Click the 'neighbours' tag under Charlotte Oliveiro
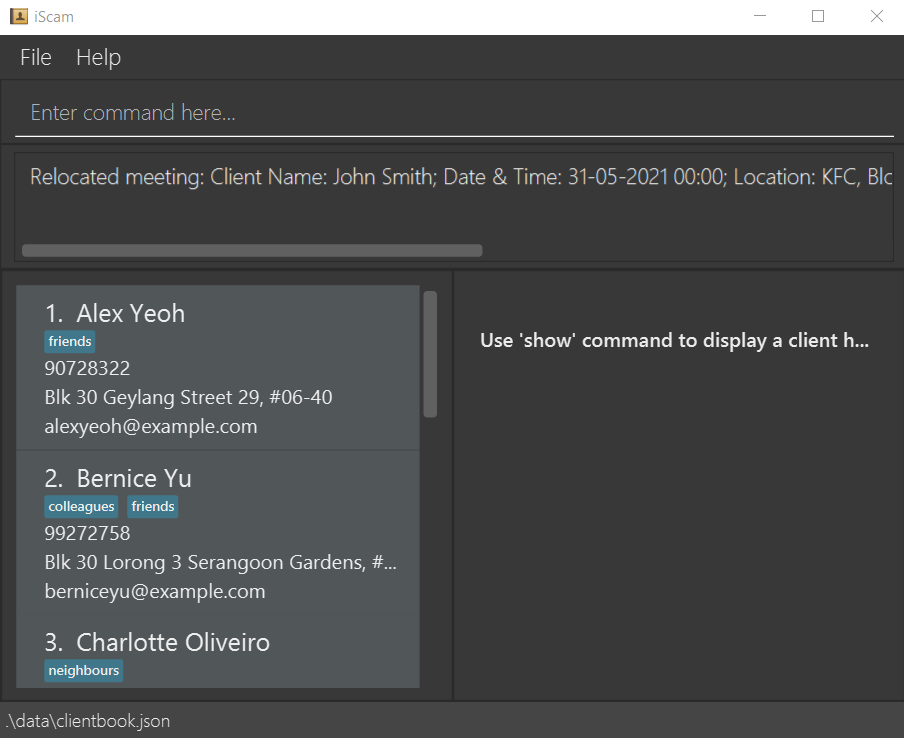Image resolution: width=904 pixels, height=738 pixels. tap(84, 671)
